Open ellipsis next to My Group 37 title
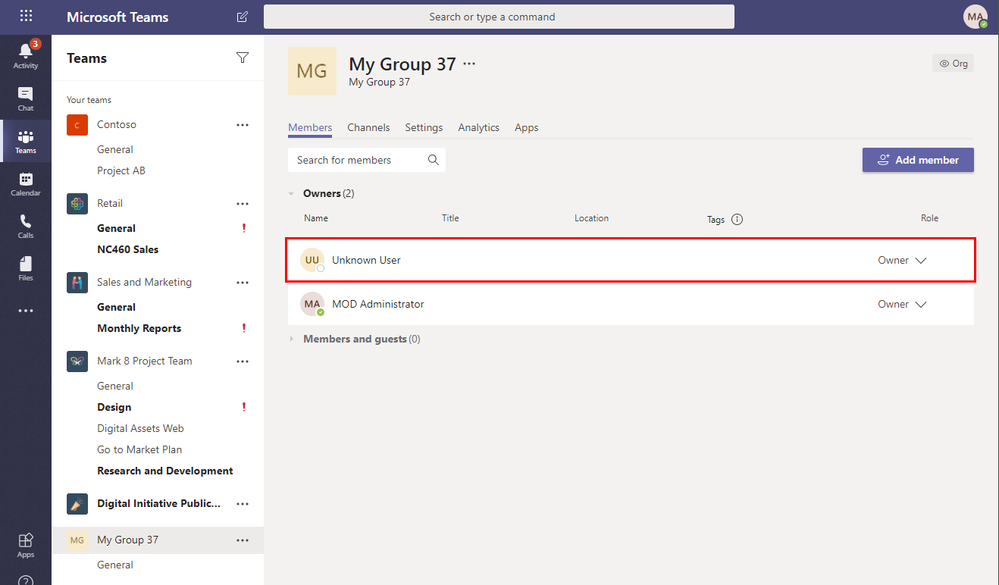This screenshot has height=585, width=999. point(469,64)
